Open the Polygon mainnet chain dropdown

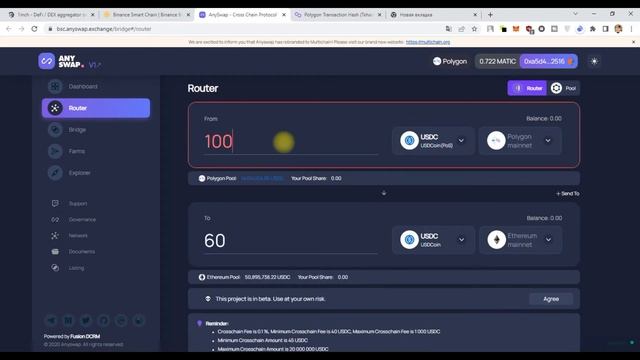[520, 141]
